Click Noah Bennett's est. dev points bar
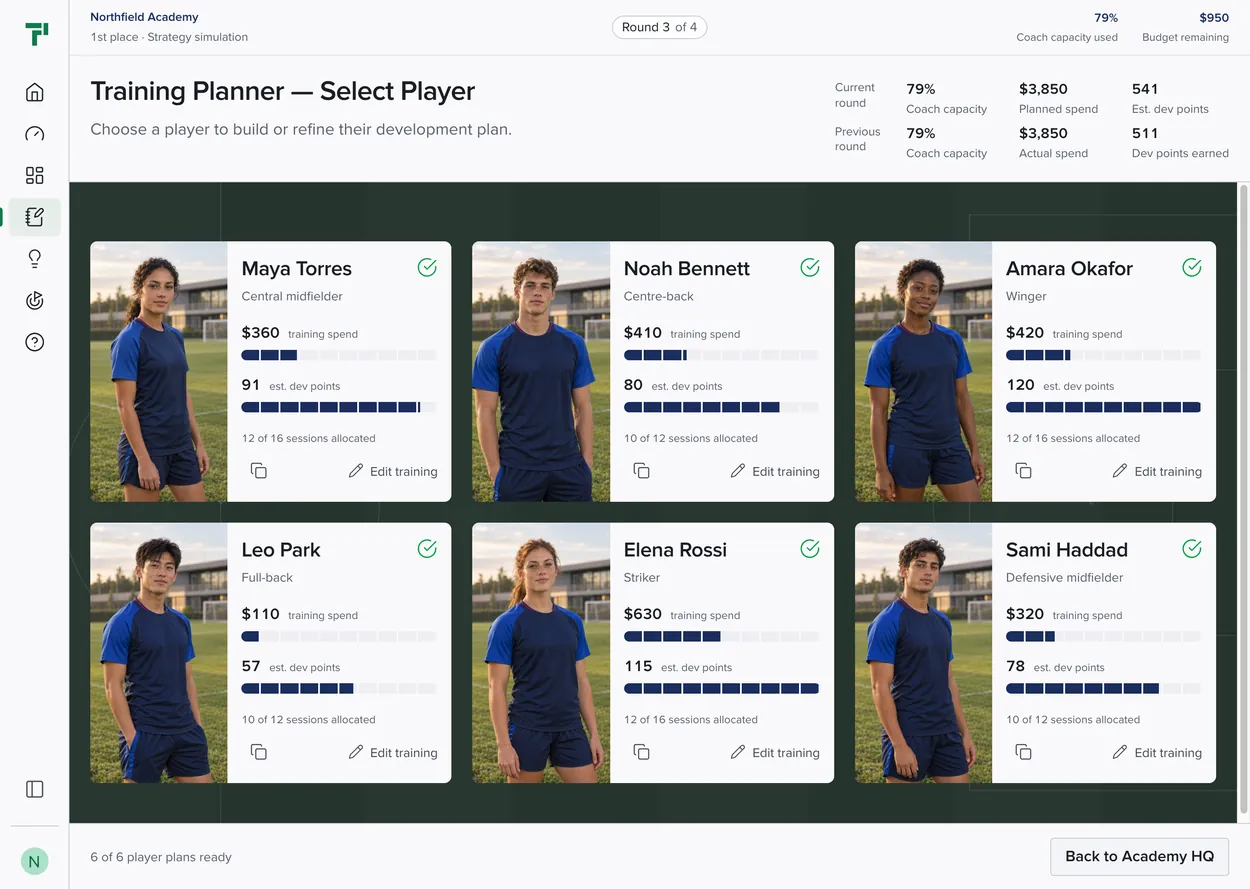The image size is (1250, 889). tap(721, 407)
